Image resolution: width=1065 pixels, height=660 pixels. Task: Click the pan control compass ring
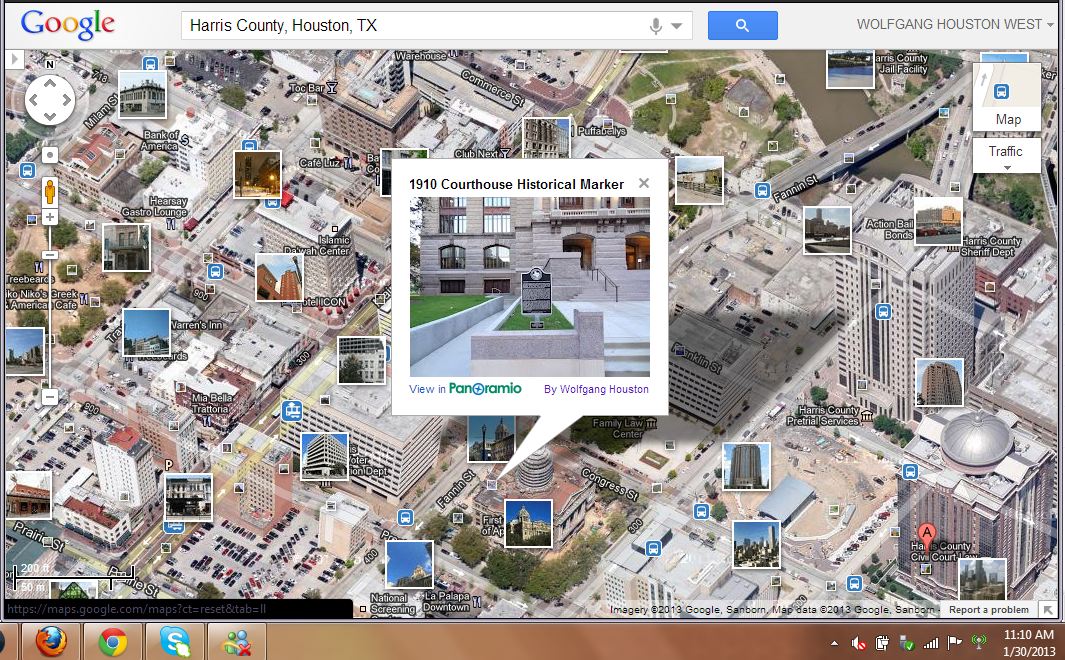tap(50, 100)
